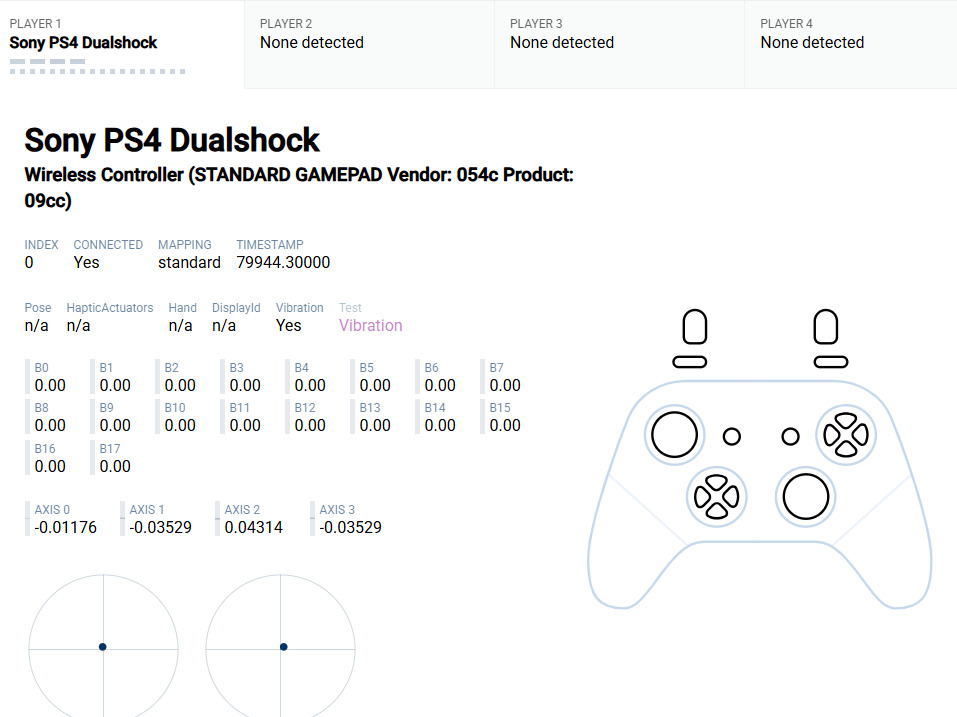The width and height of the screenshot is (957, 717).
Task: Click the B7 button value 0.00
Action: click(x=505, y=386)
